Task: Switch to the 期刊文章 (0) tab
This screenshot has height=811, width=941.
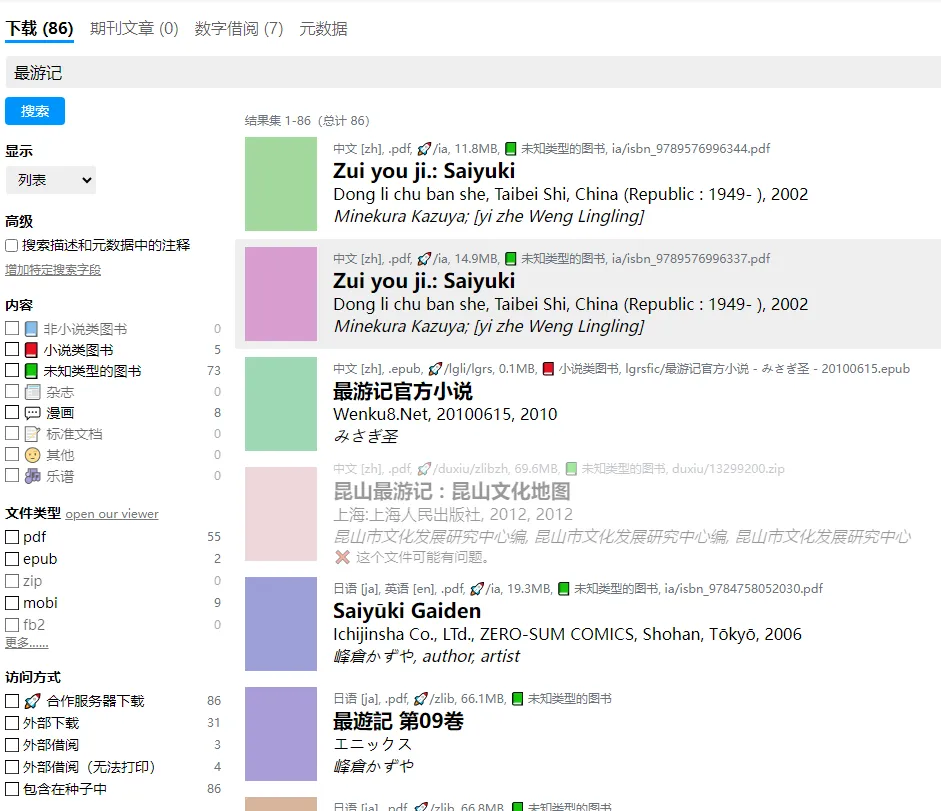Action: pyautogui.click(x=134, y=29)
